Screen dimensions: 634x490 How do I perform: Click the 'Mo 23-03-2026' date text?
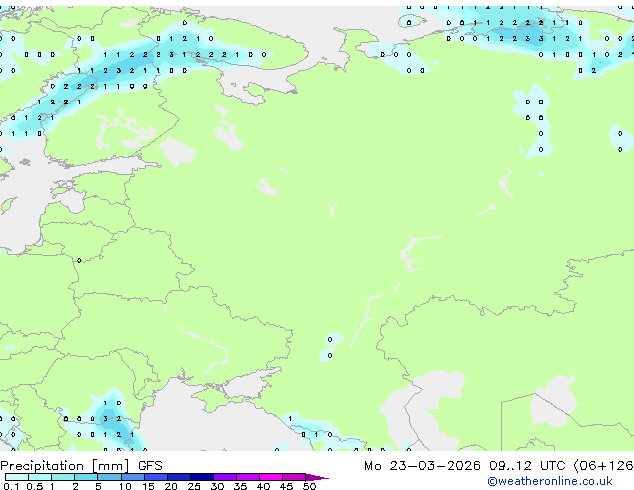coord(422,466)
